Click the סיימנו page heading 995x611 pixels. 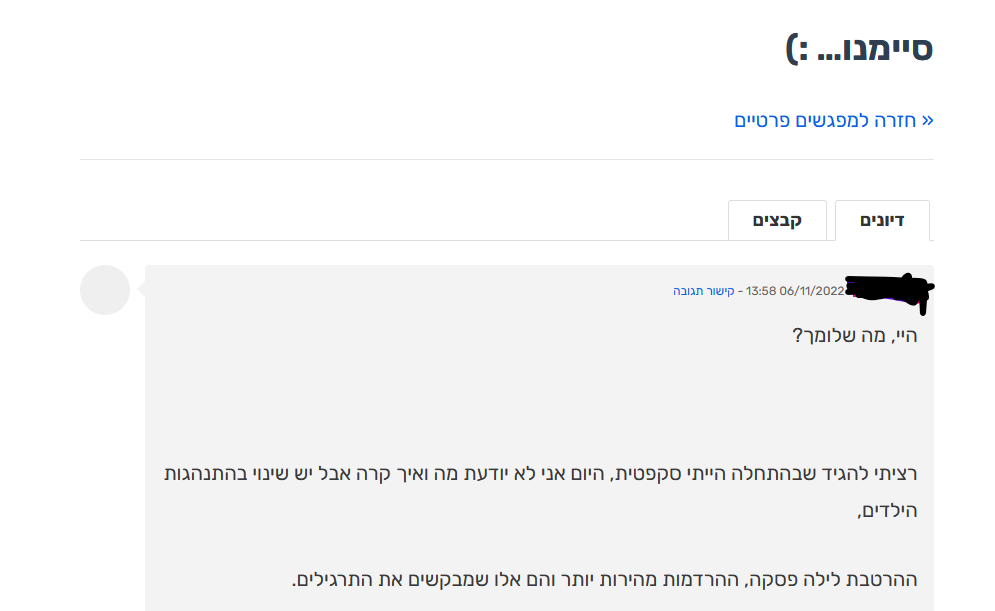click(860, 48)
